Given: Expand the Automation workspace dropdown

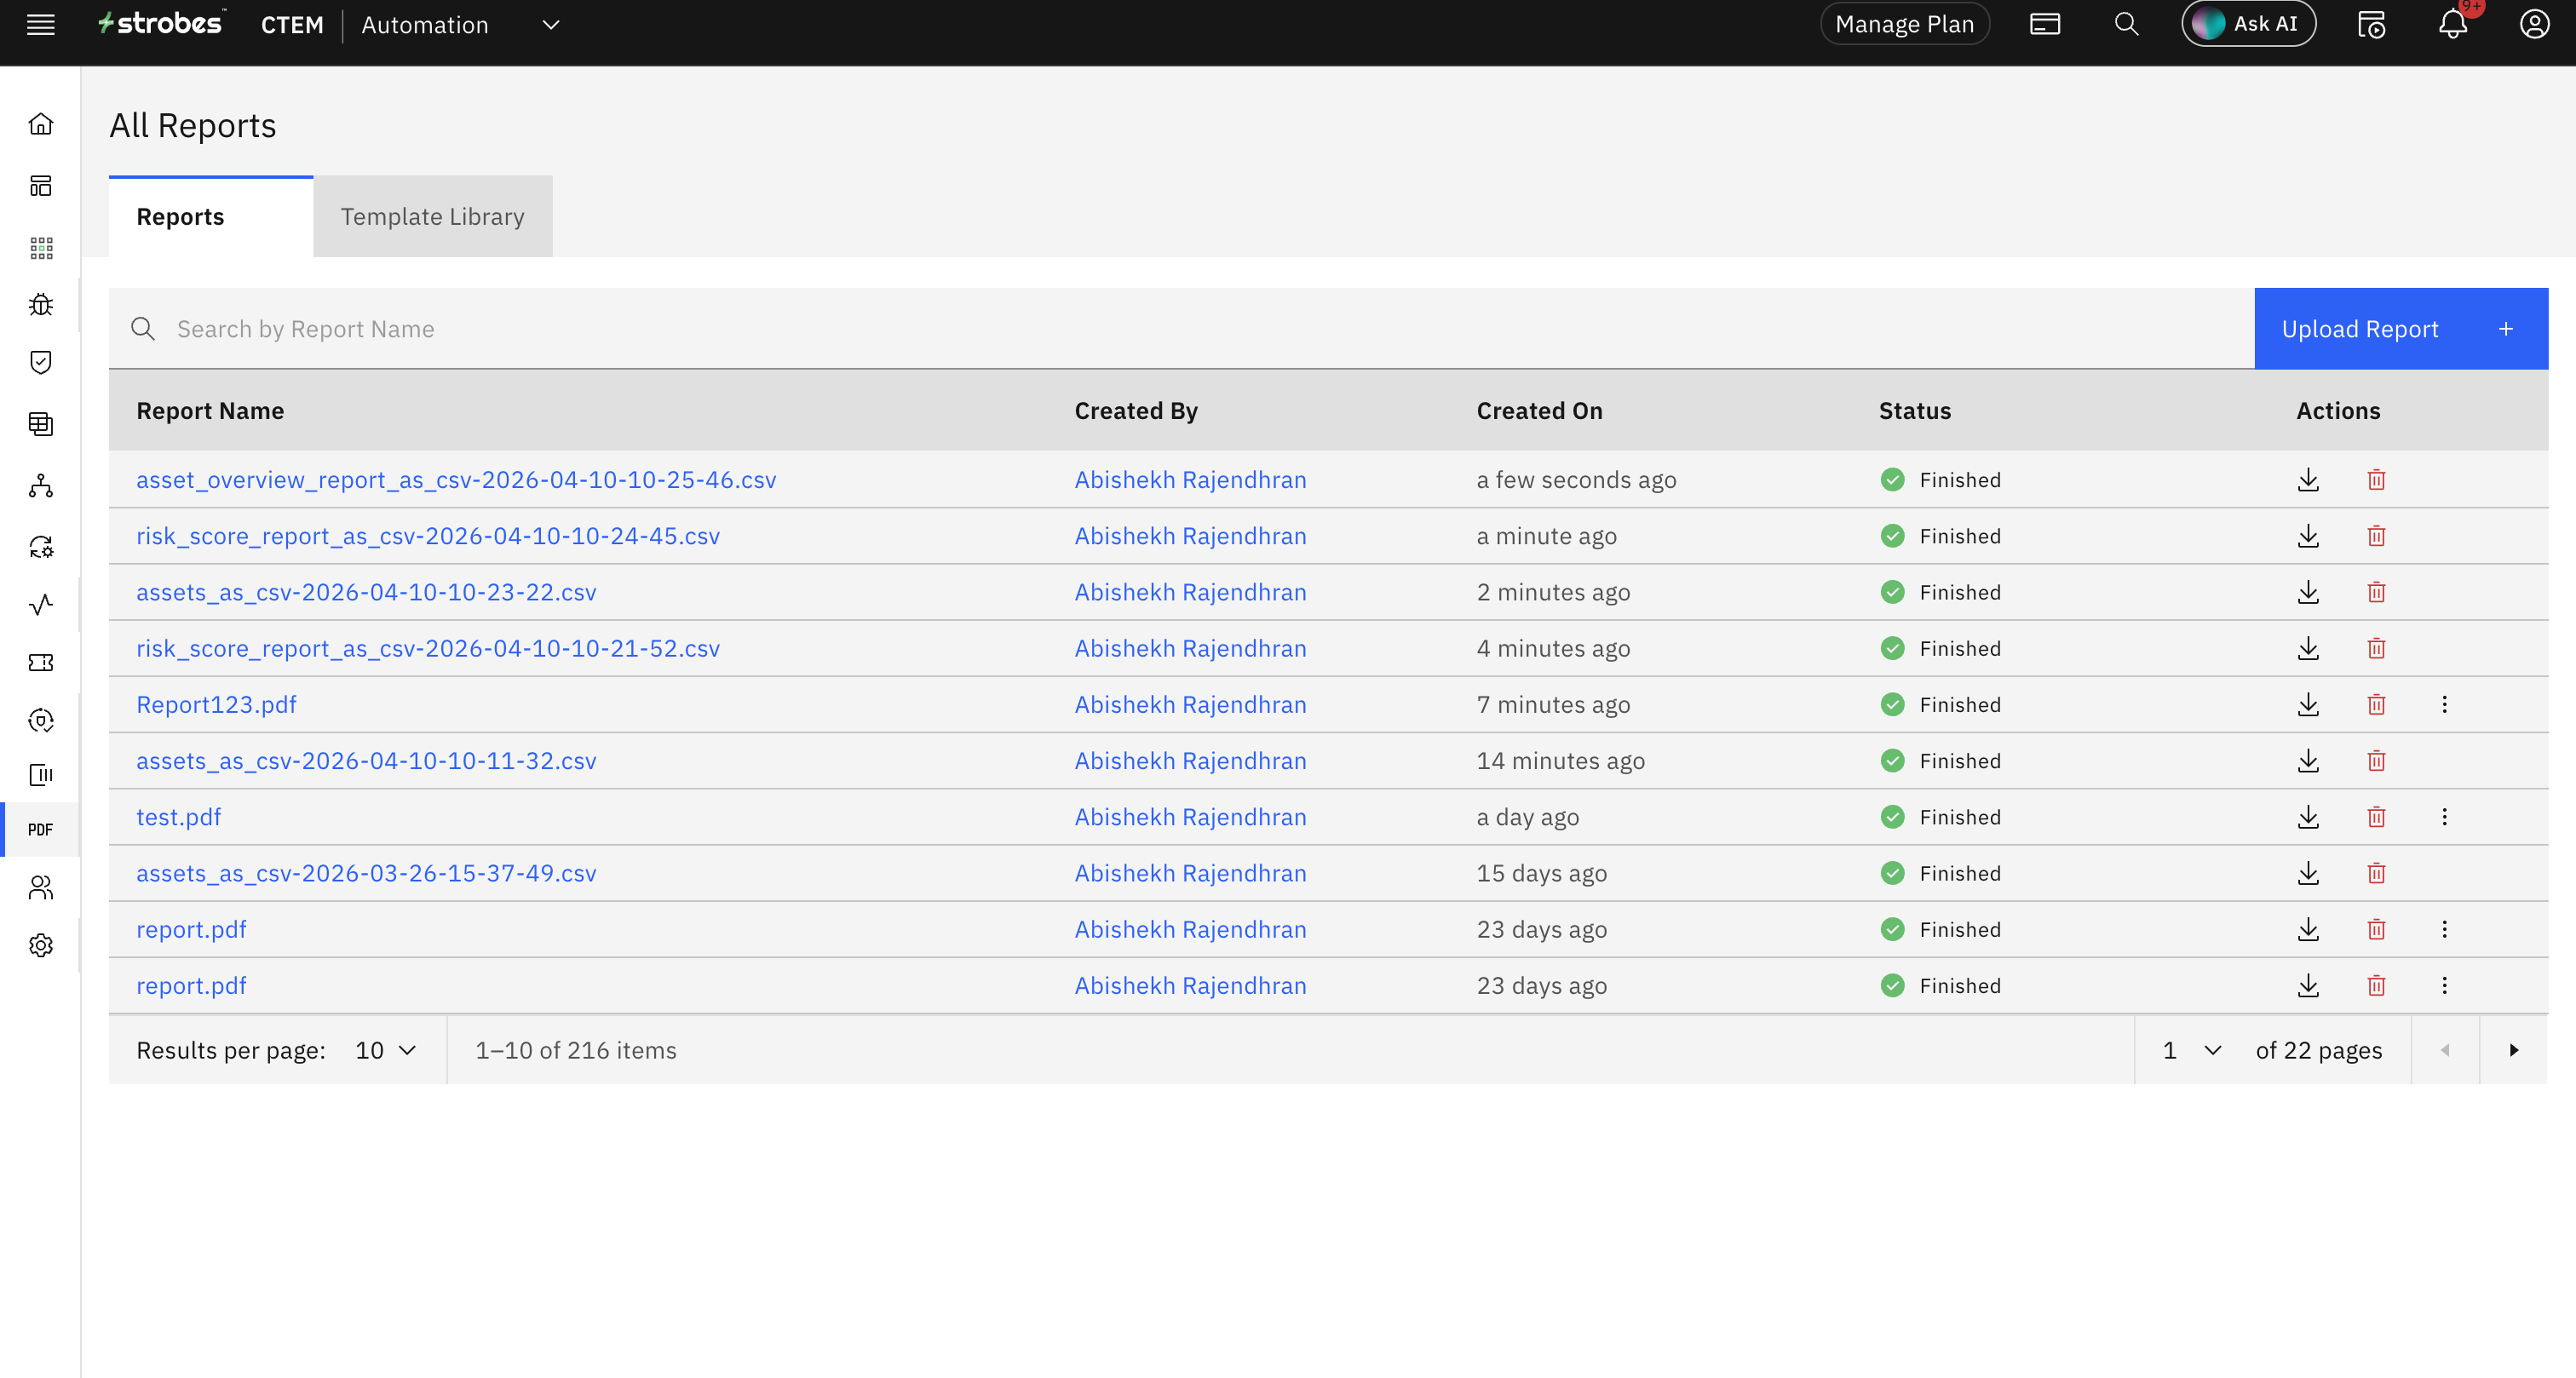Looking at the screenshot, I should click(550, 25).
